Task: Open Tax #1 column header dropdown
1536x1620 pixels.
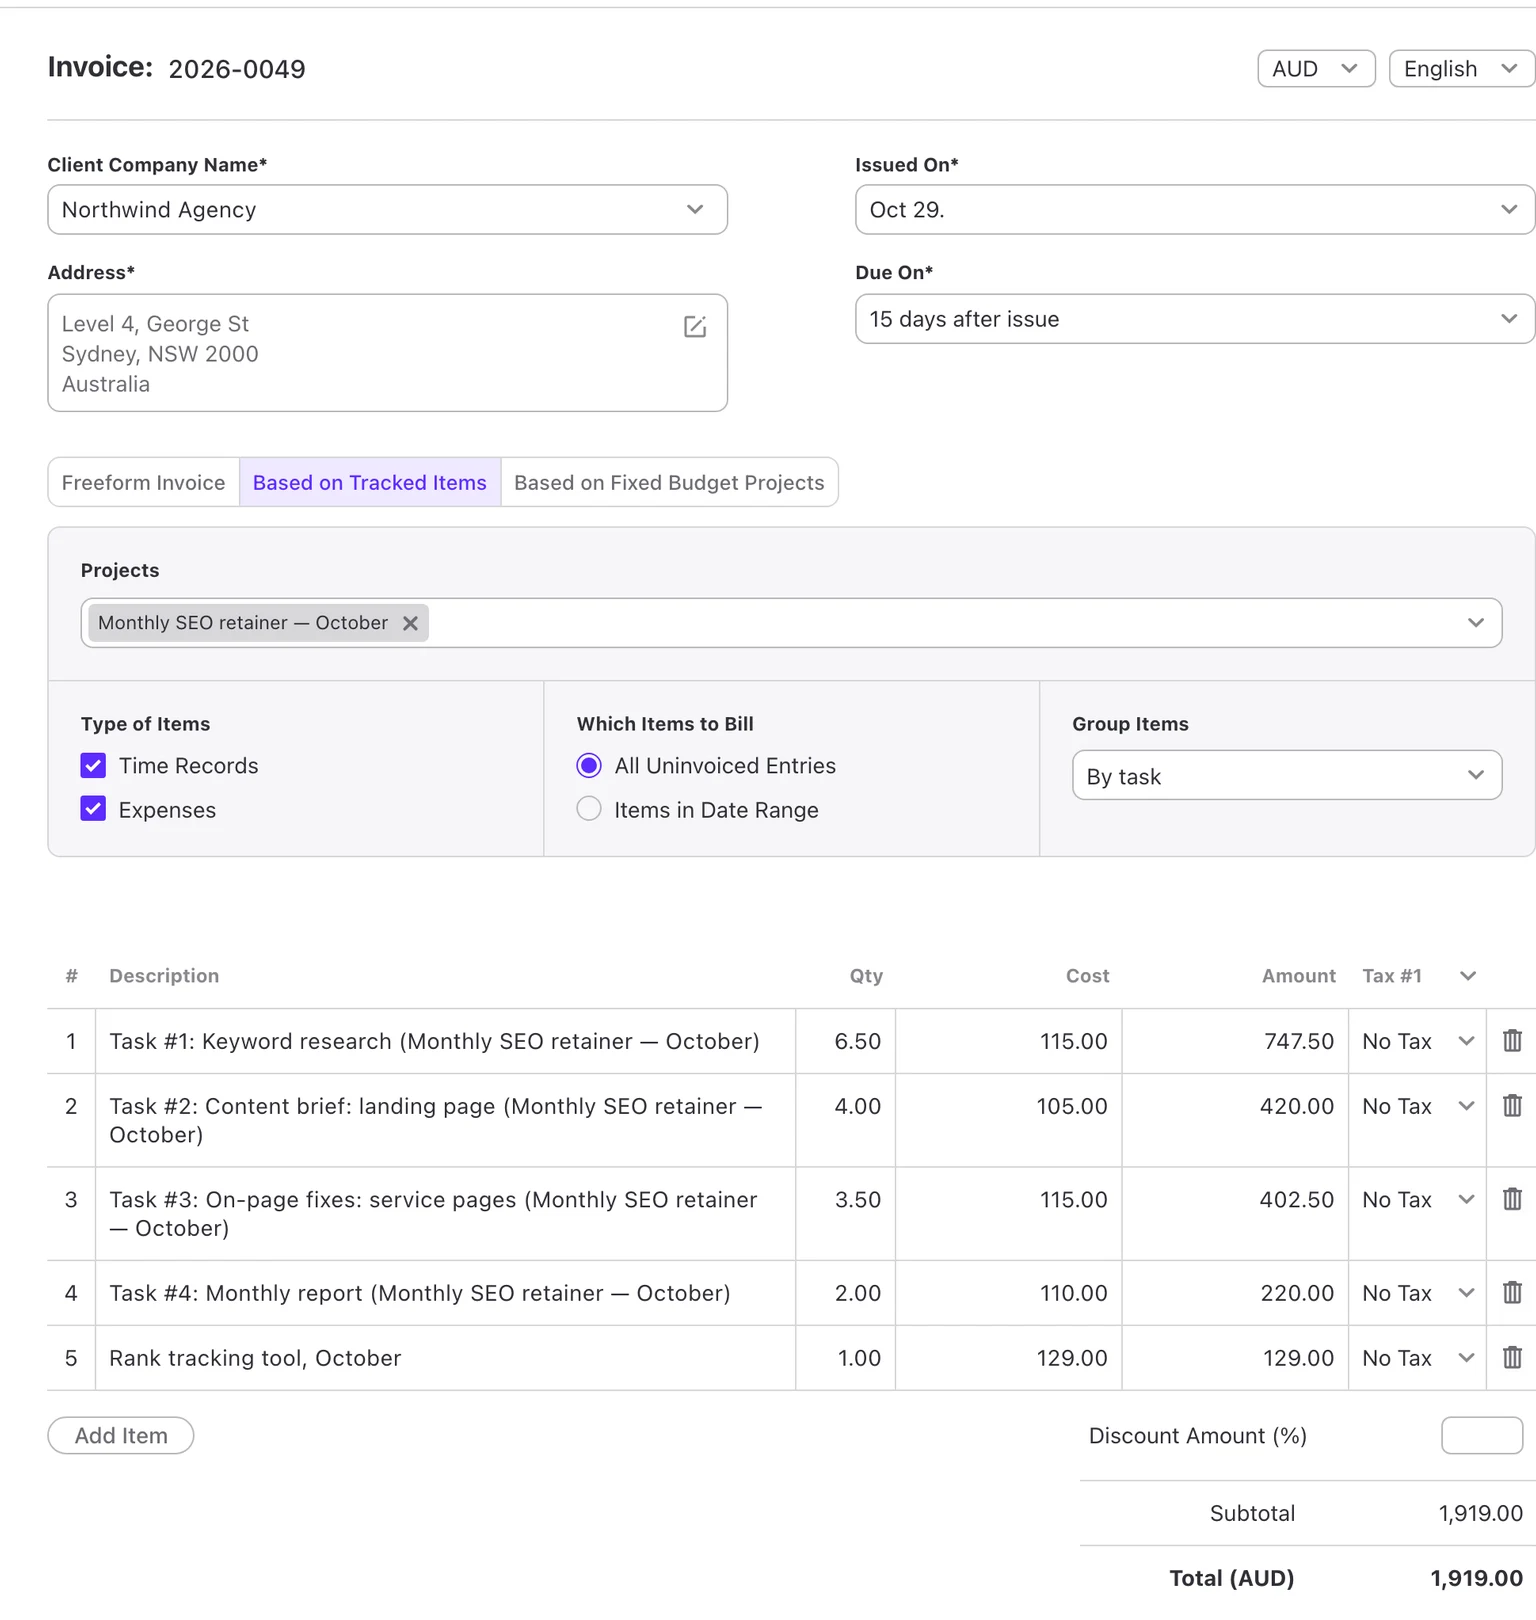Action: point(1468,976)
